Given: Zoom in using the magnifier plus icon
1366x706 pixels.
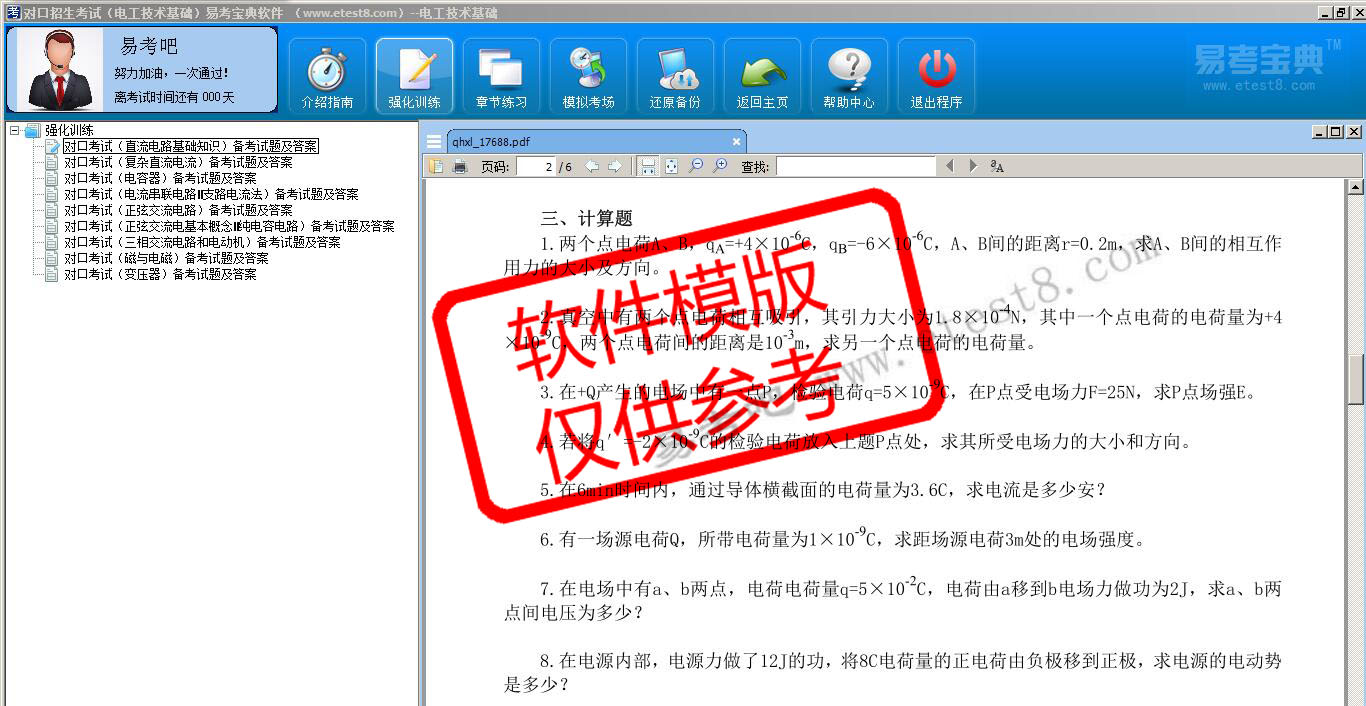Looking at the screenshot, I should pyautogui.click(x=720, y=166).
